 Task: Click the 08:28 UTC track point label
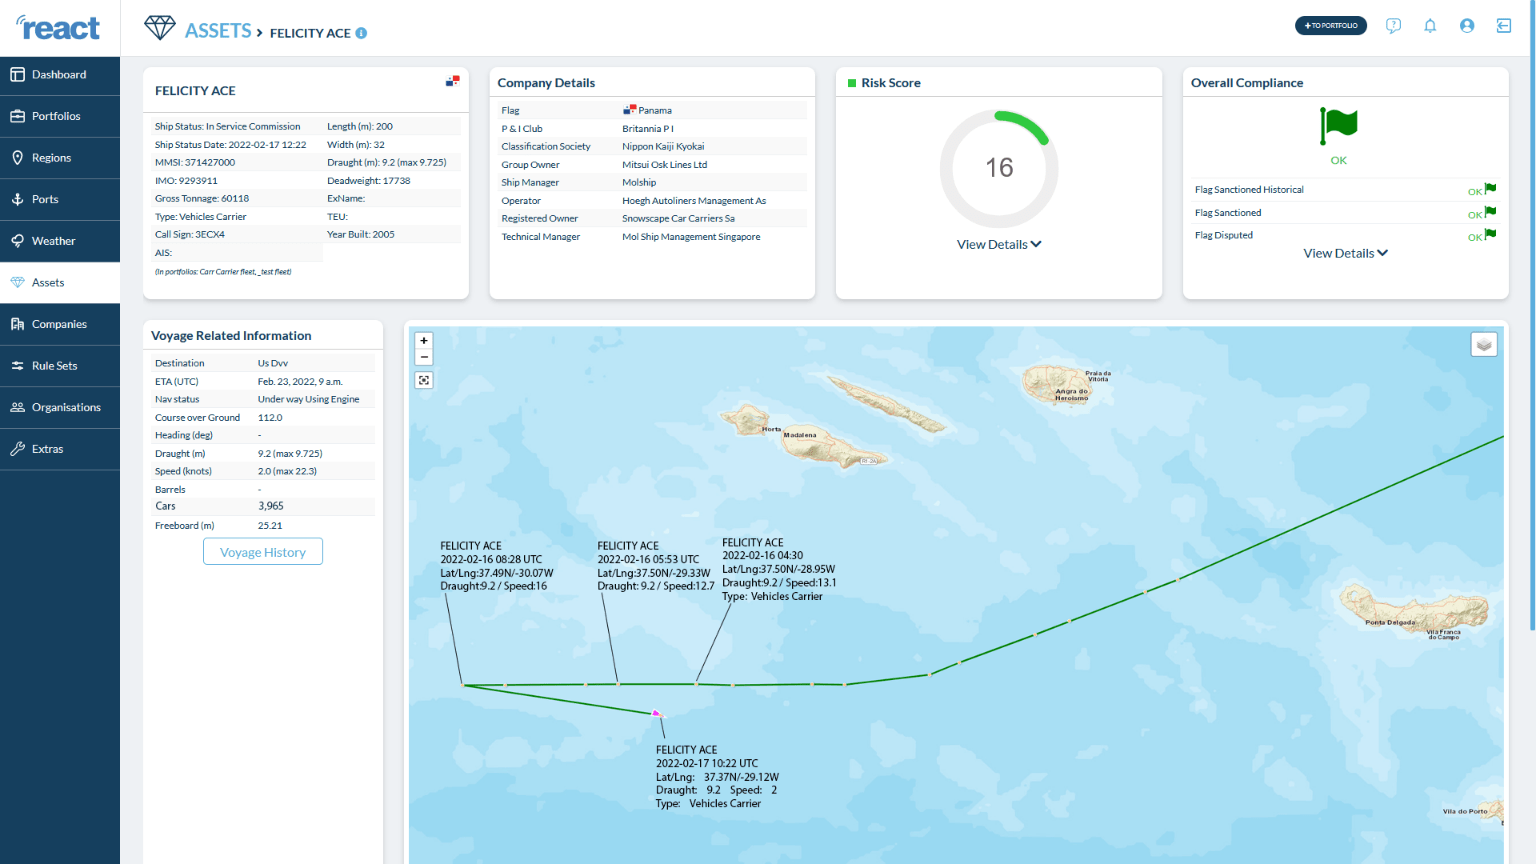(497, 567)
